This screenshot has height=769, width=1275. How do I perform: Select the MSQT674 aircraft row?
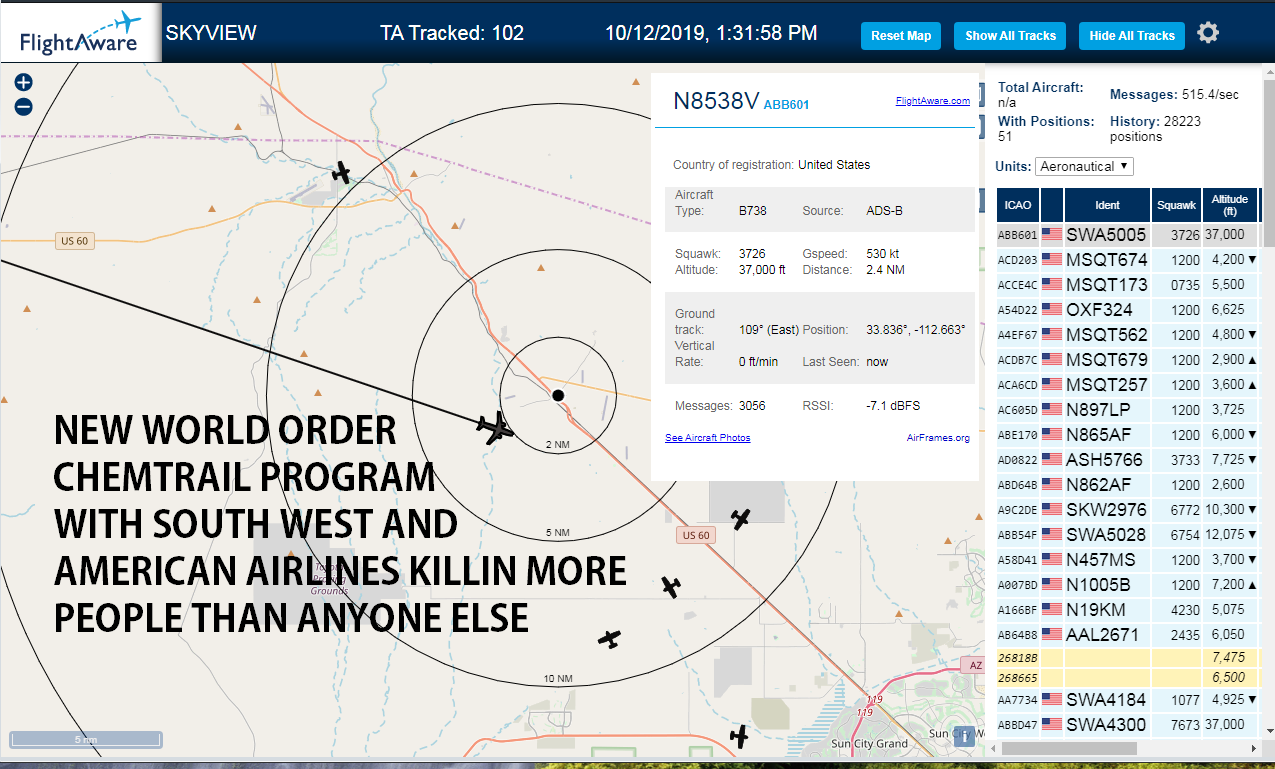click(x=1127, y=259)
